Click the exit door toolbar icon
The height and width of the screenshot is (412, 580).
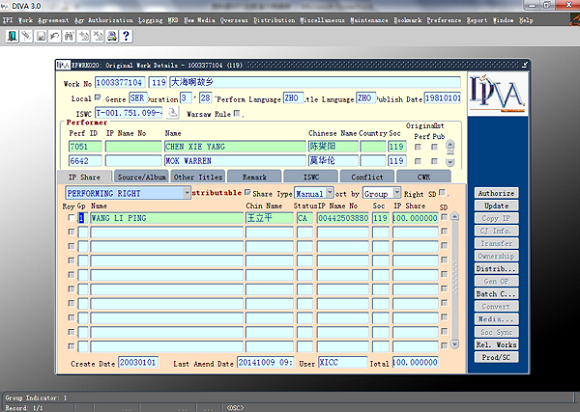coord(12,36)
